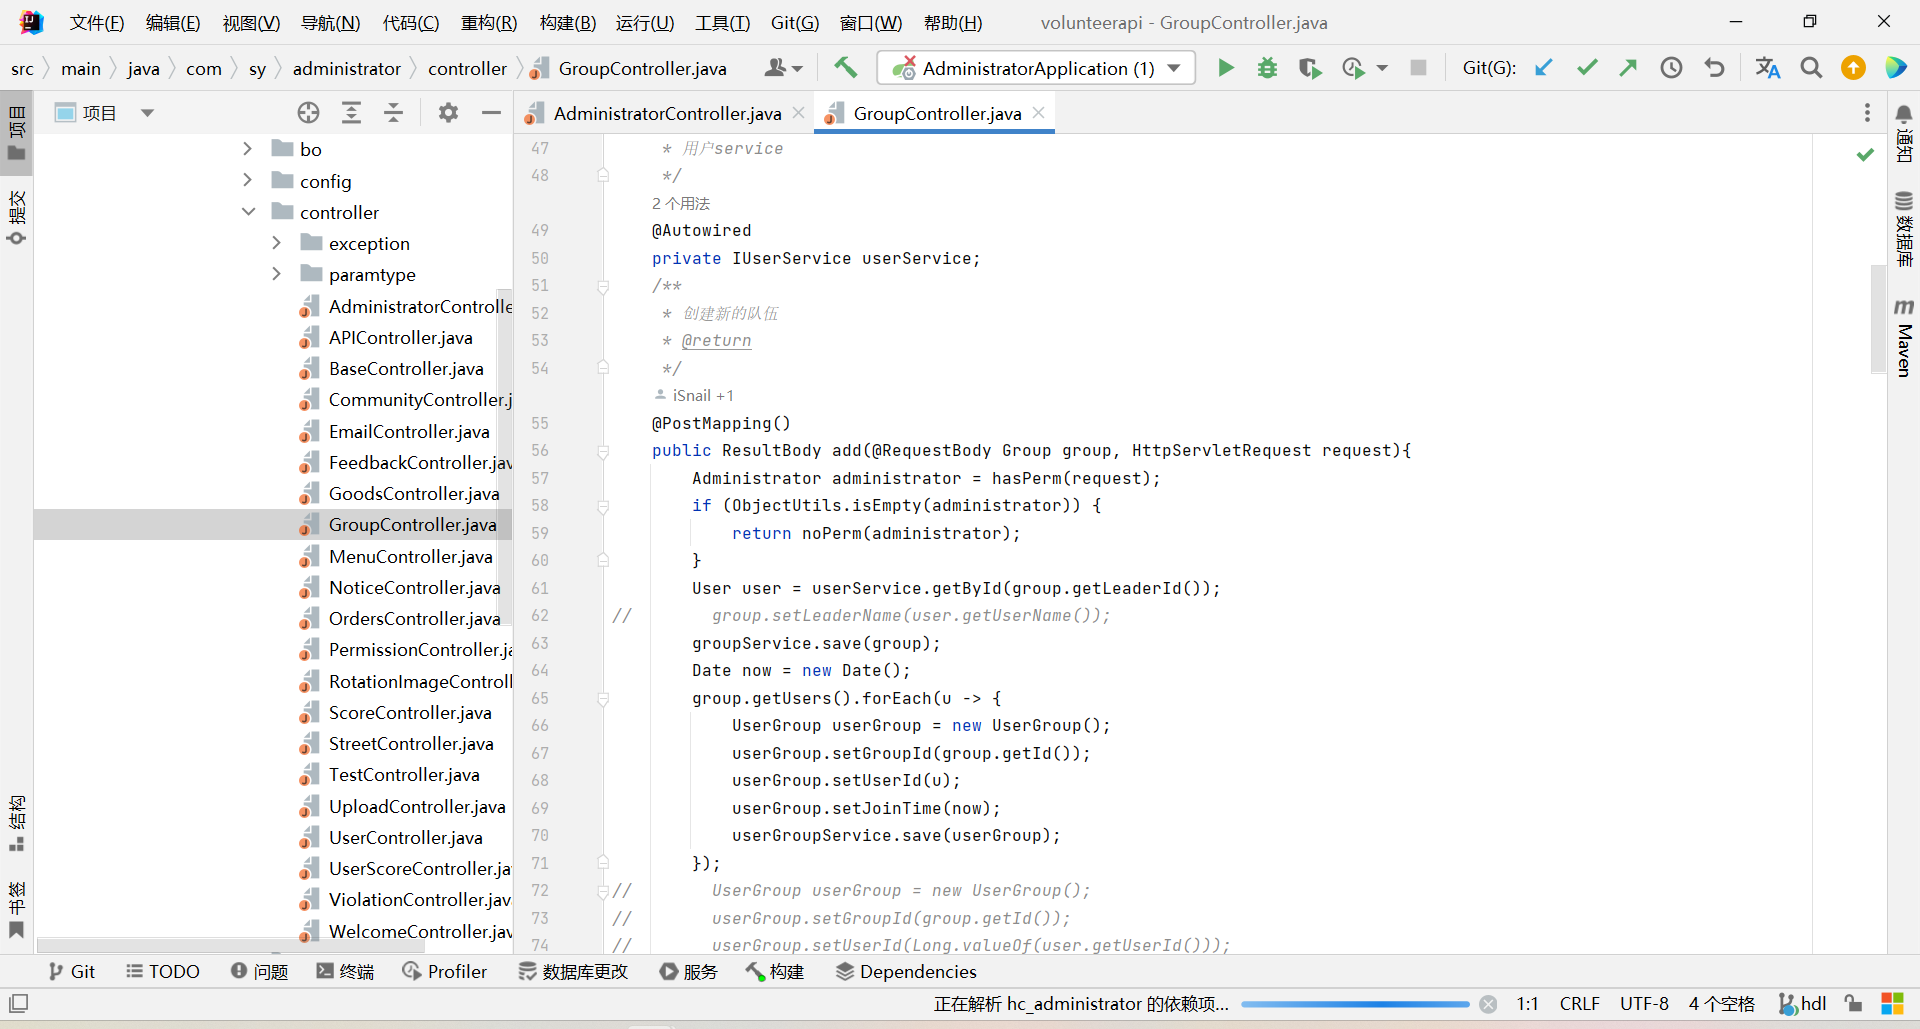Open the Git tool window button

click(71, 971)
